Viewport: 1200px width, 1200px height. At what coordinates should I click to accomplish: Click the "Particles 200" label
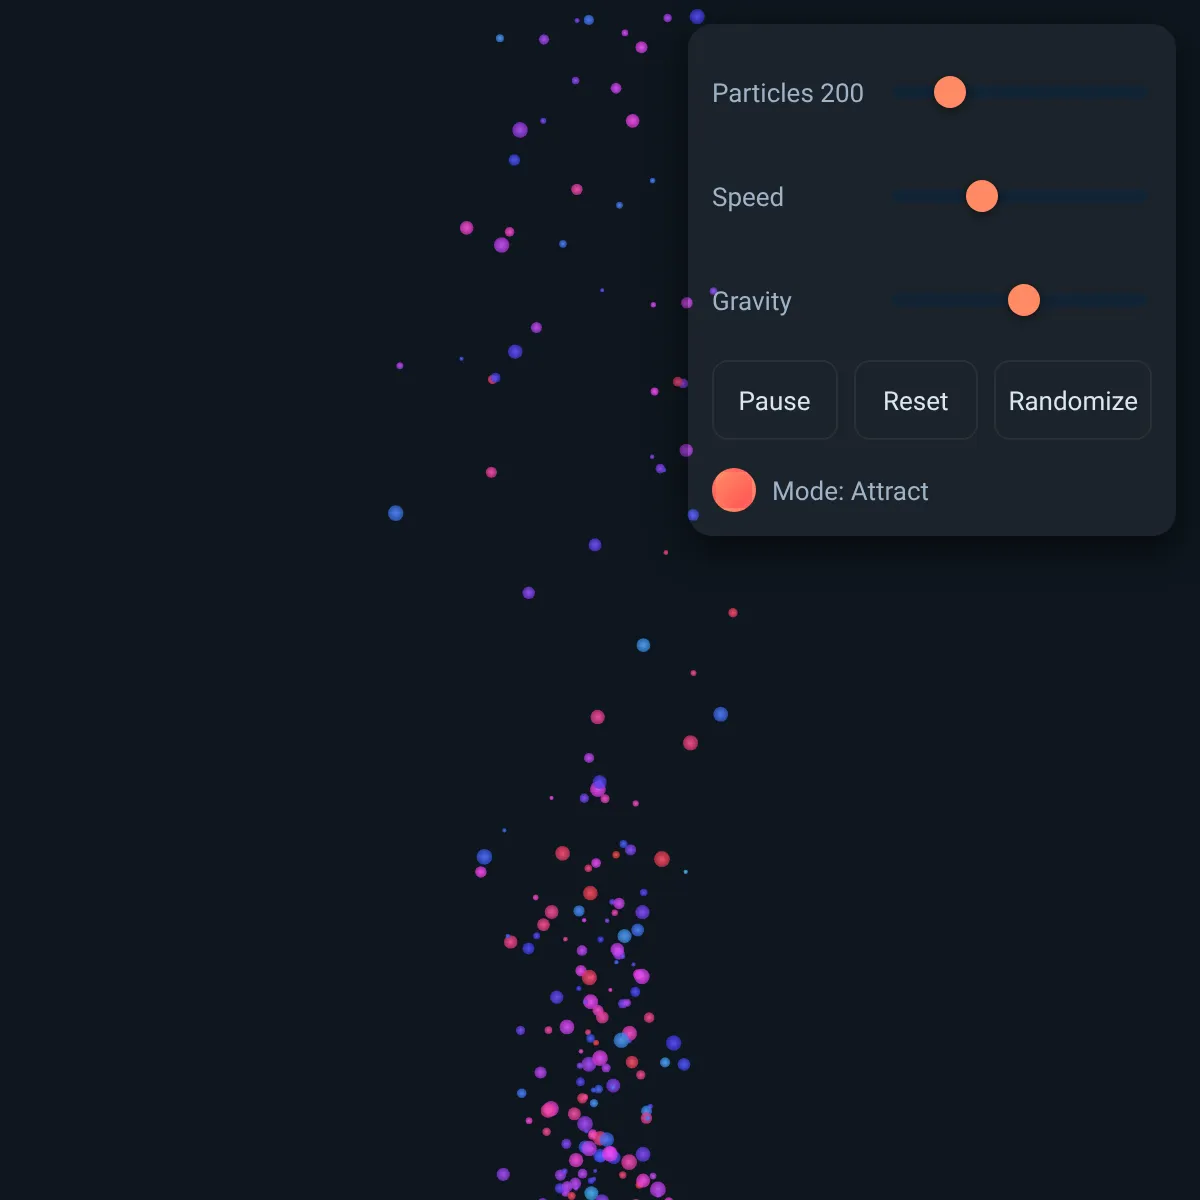point(788,93)
